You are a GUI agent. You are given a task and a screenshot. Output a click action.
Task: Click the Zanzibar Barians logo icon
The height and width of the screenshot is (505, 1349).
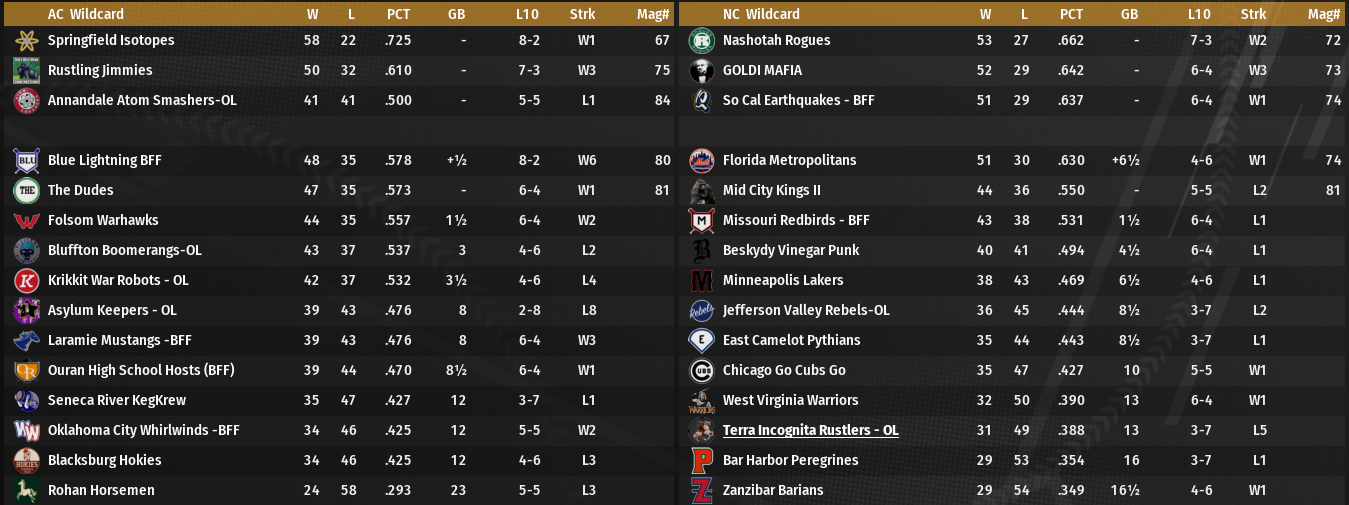(x=701, y=491)
